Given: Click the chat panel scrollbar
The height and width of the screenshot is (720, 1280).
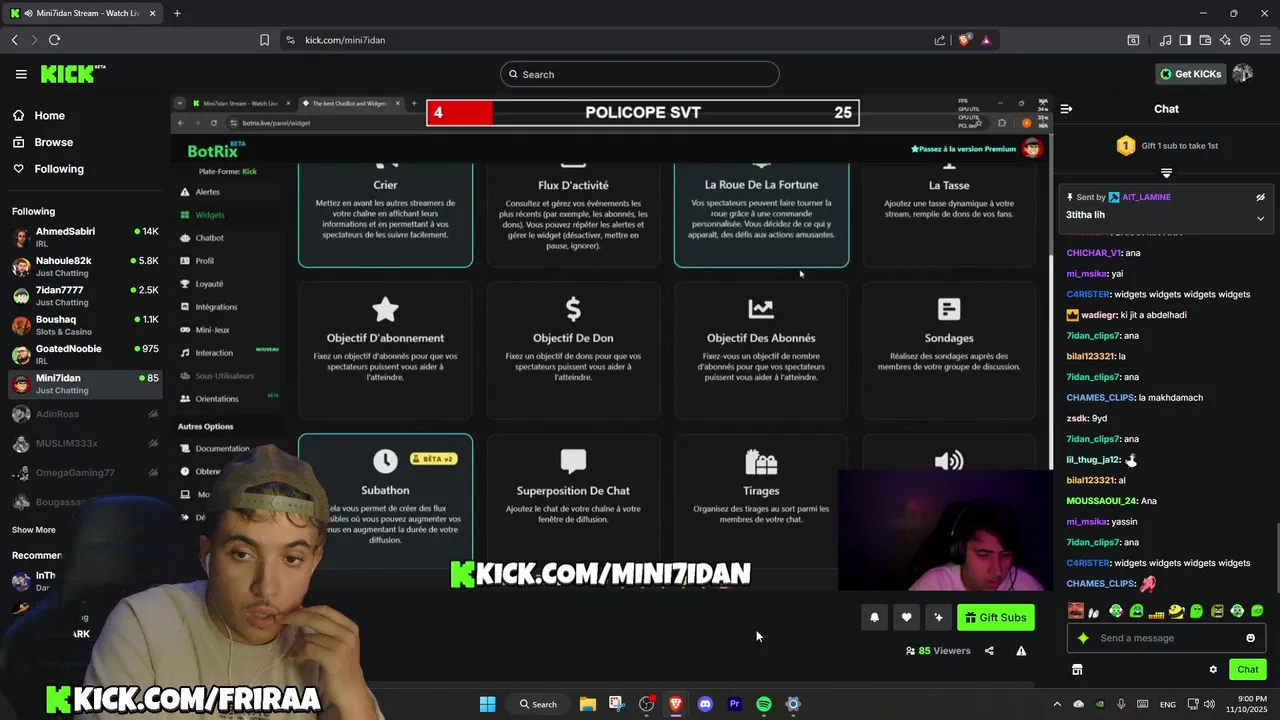Looking at the screenshot, I should point(1276,558).
